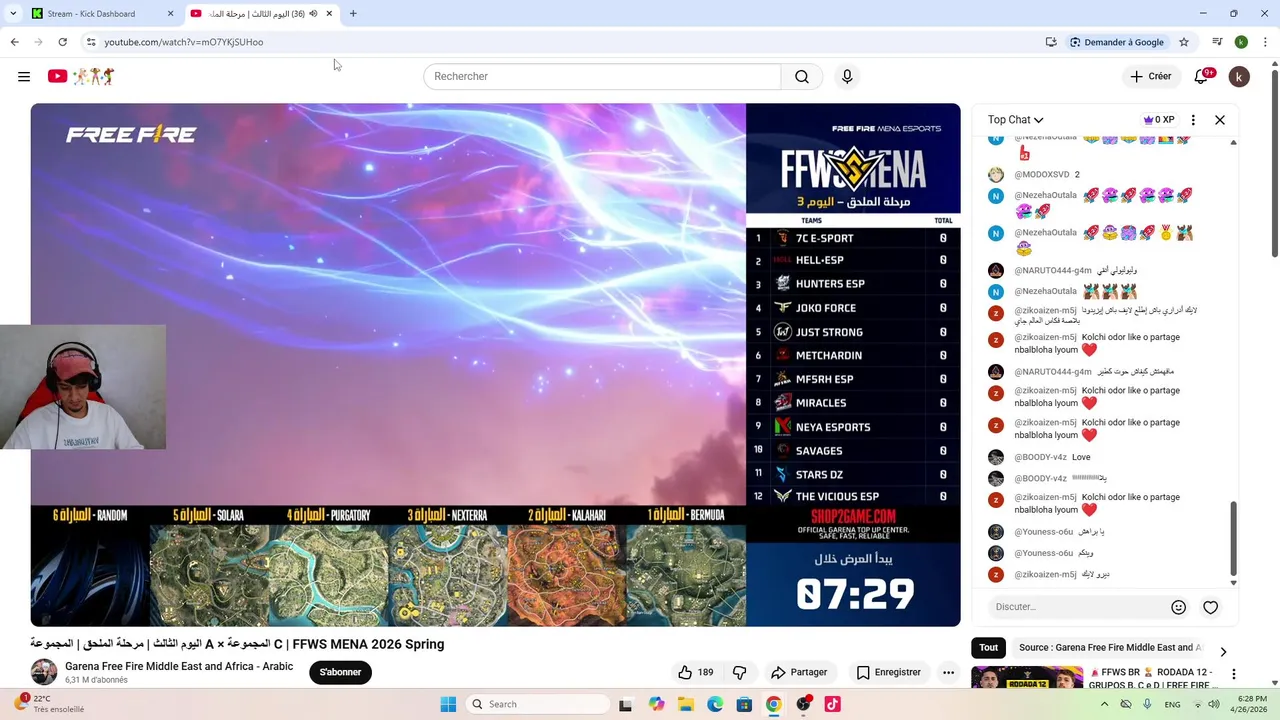This screenshot has width=1280, height=720.
Task: Click the S'abonner subscribe button
Action: (340, 672)
